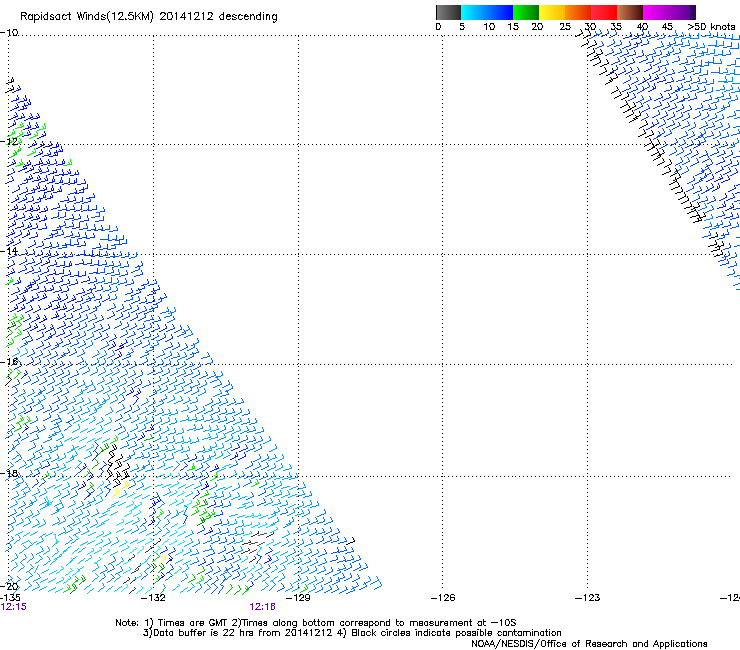The width and height of the screenshot is (740, 650).
Task: Click the '20141212 descending' title text
Action: coord(219,17)
